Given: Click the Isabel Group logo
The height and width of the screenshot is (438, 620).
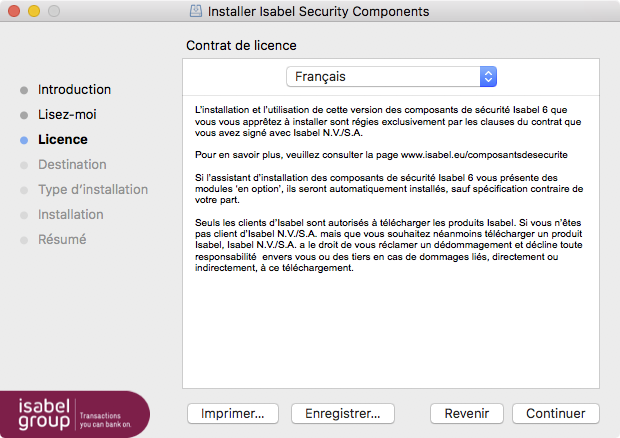Looking at the screenshot, I should coord(75,414).
